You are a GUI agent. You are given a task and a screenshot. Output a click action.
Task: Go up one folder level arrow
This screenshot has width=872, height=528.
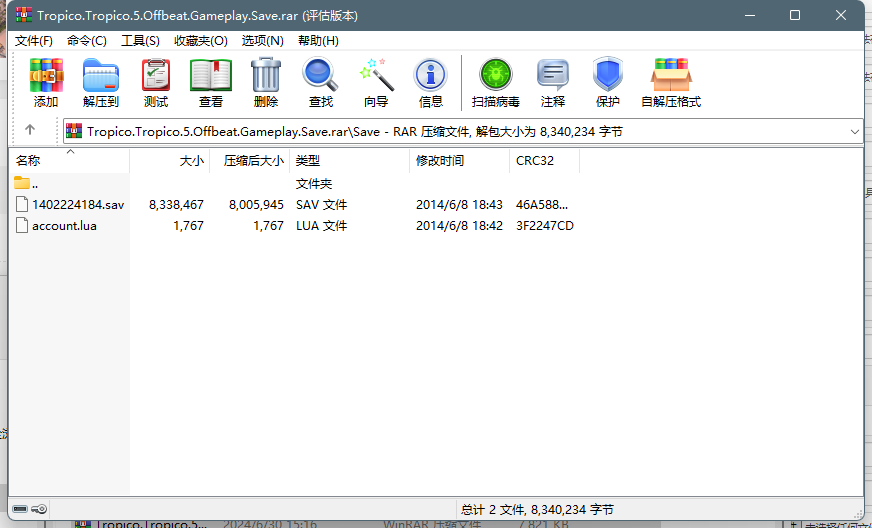click(30, 130)
